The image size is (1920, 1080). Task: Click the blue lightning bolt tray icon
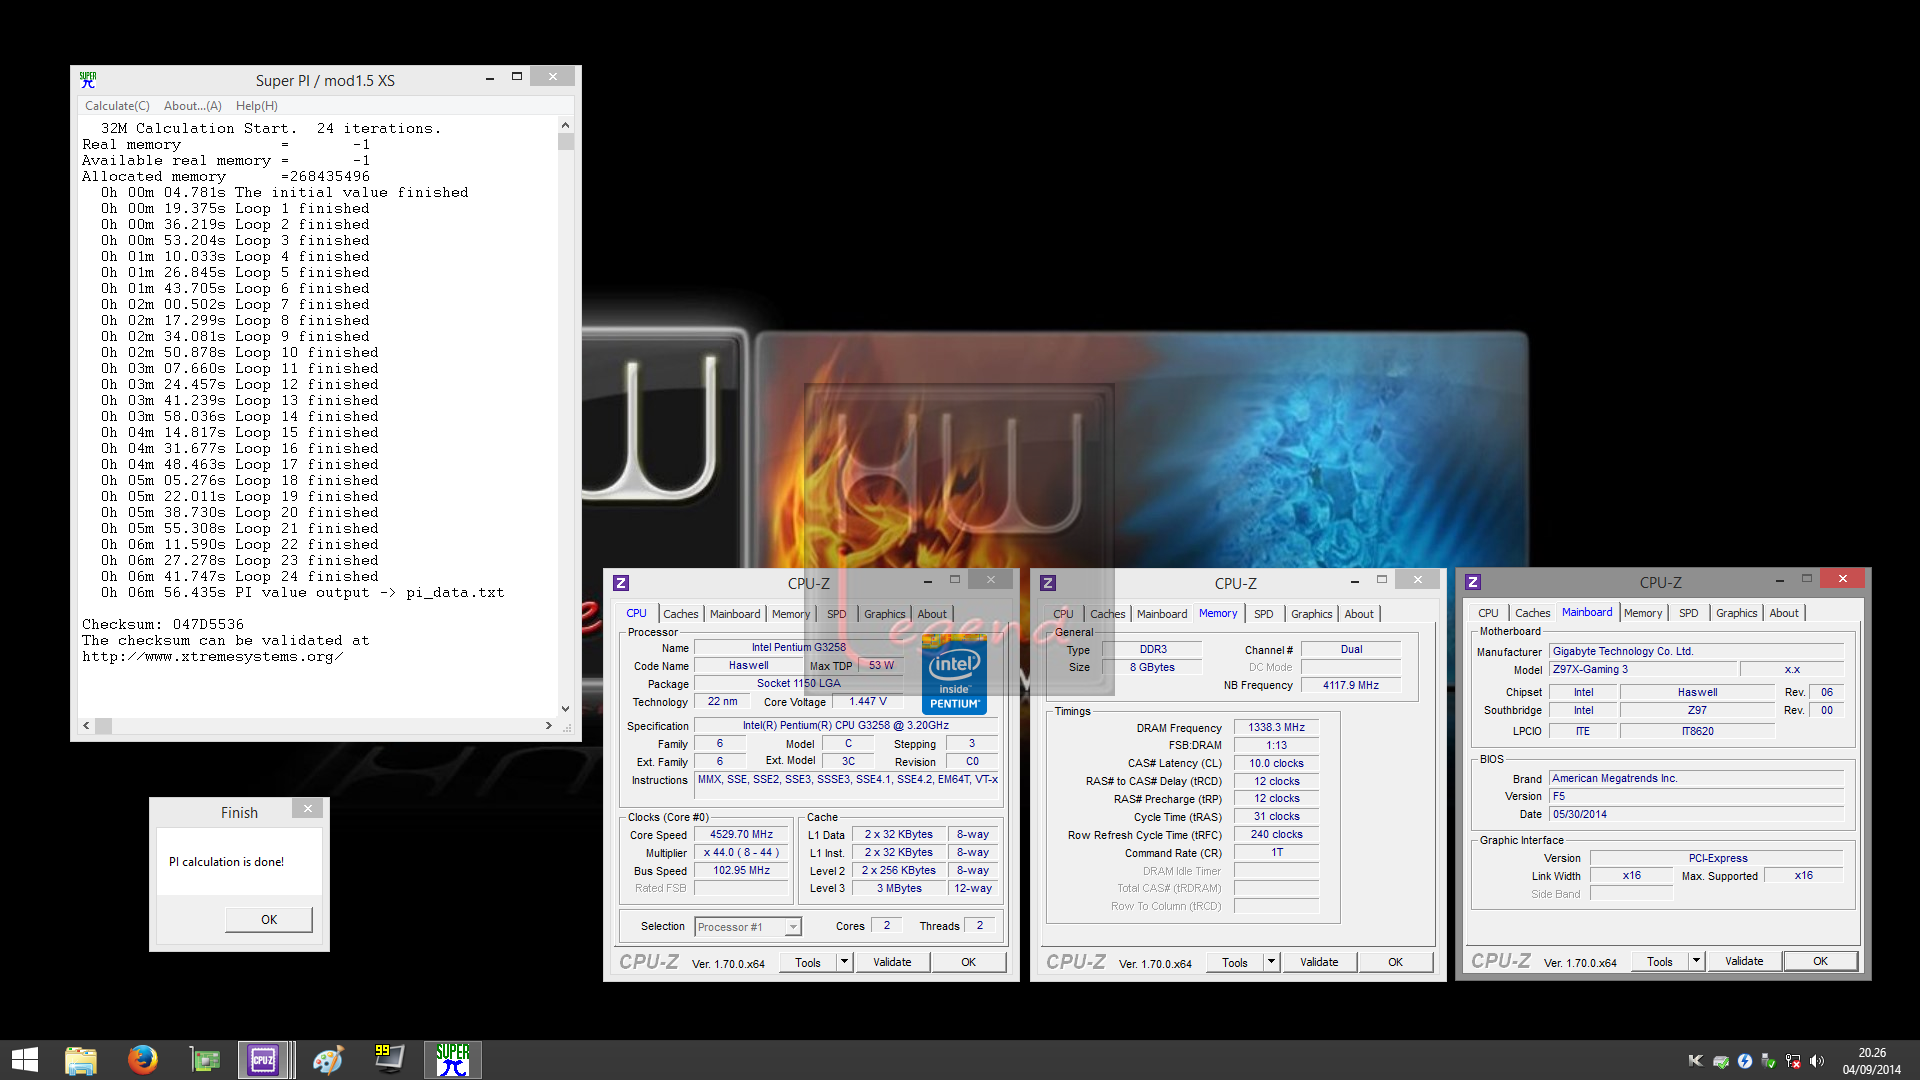(1745, 1061)
